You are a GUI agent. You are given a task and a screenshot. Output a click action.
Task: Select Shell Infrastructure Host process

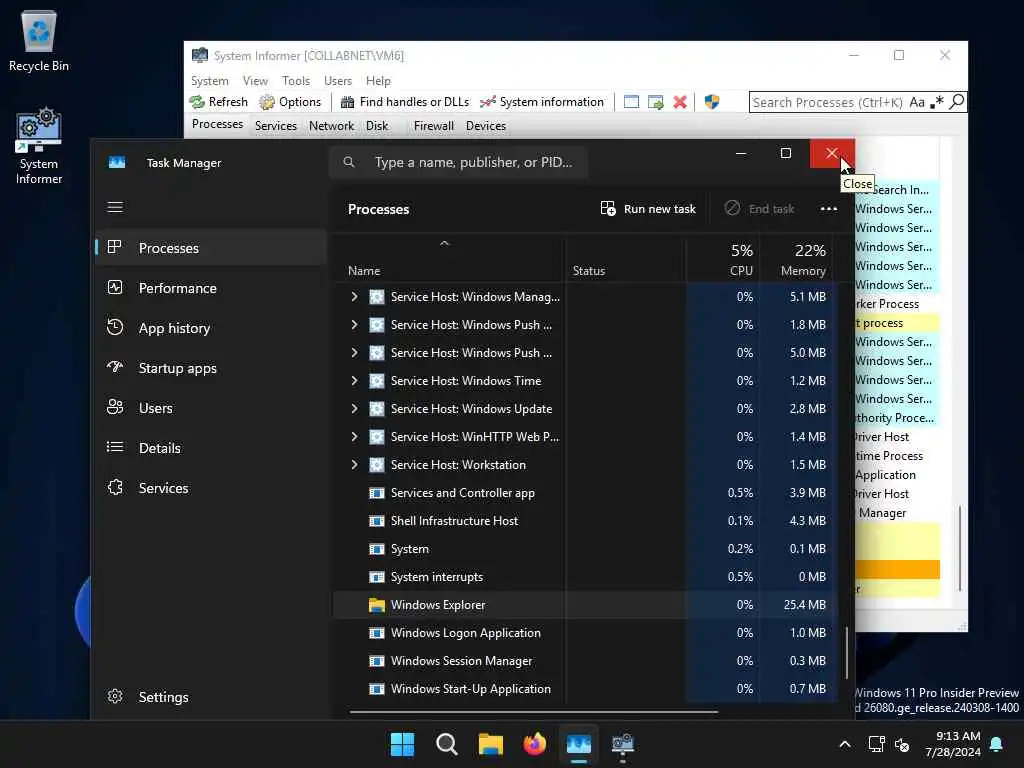(586, 521)
